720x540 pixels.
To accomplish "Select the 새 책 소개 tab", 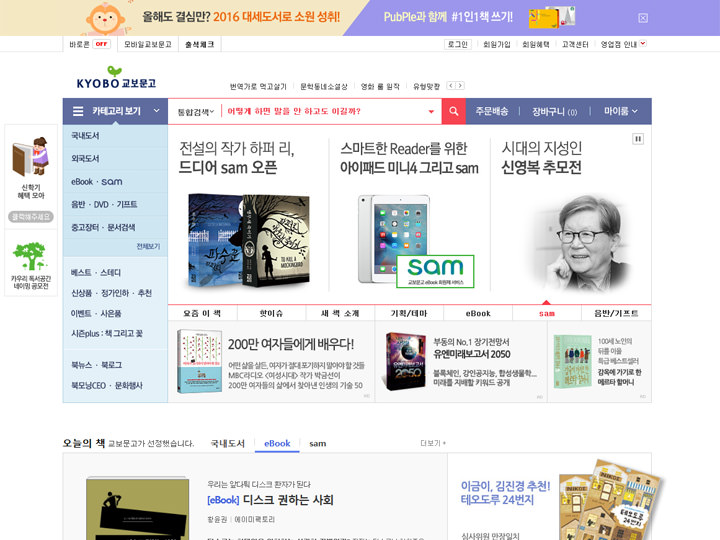I will 340,313.
